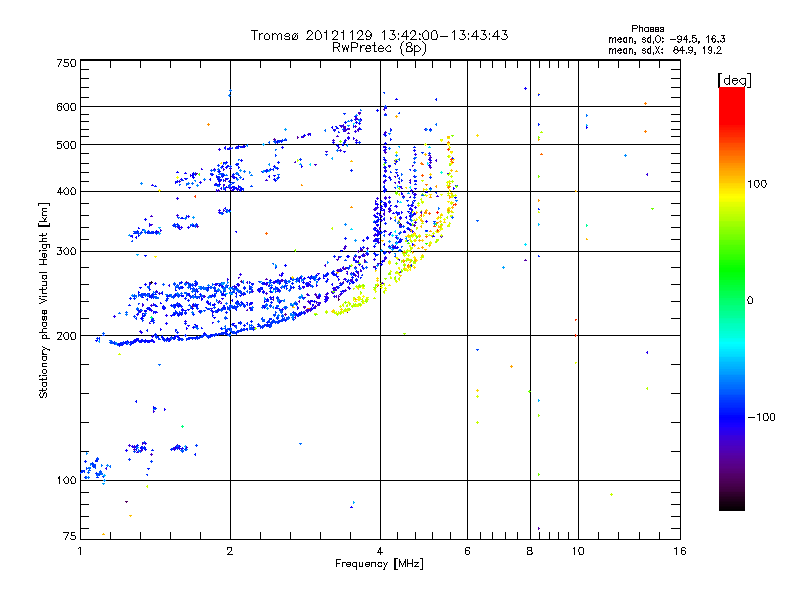Click the 'Frequency [MHz]' x-axis label
Screen dimensions: 800x600
click(x=379, y=564)
